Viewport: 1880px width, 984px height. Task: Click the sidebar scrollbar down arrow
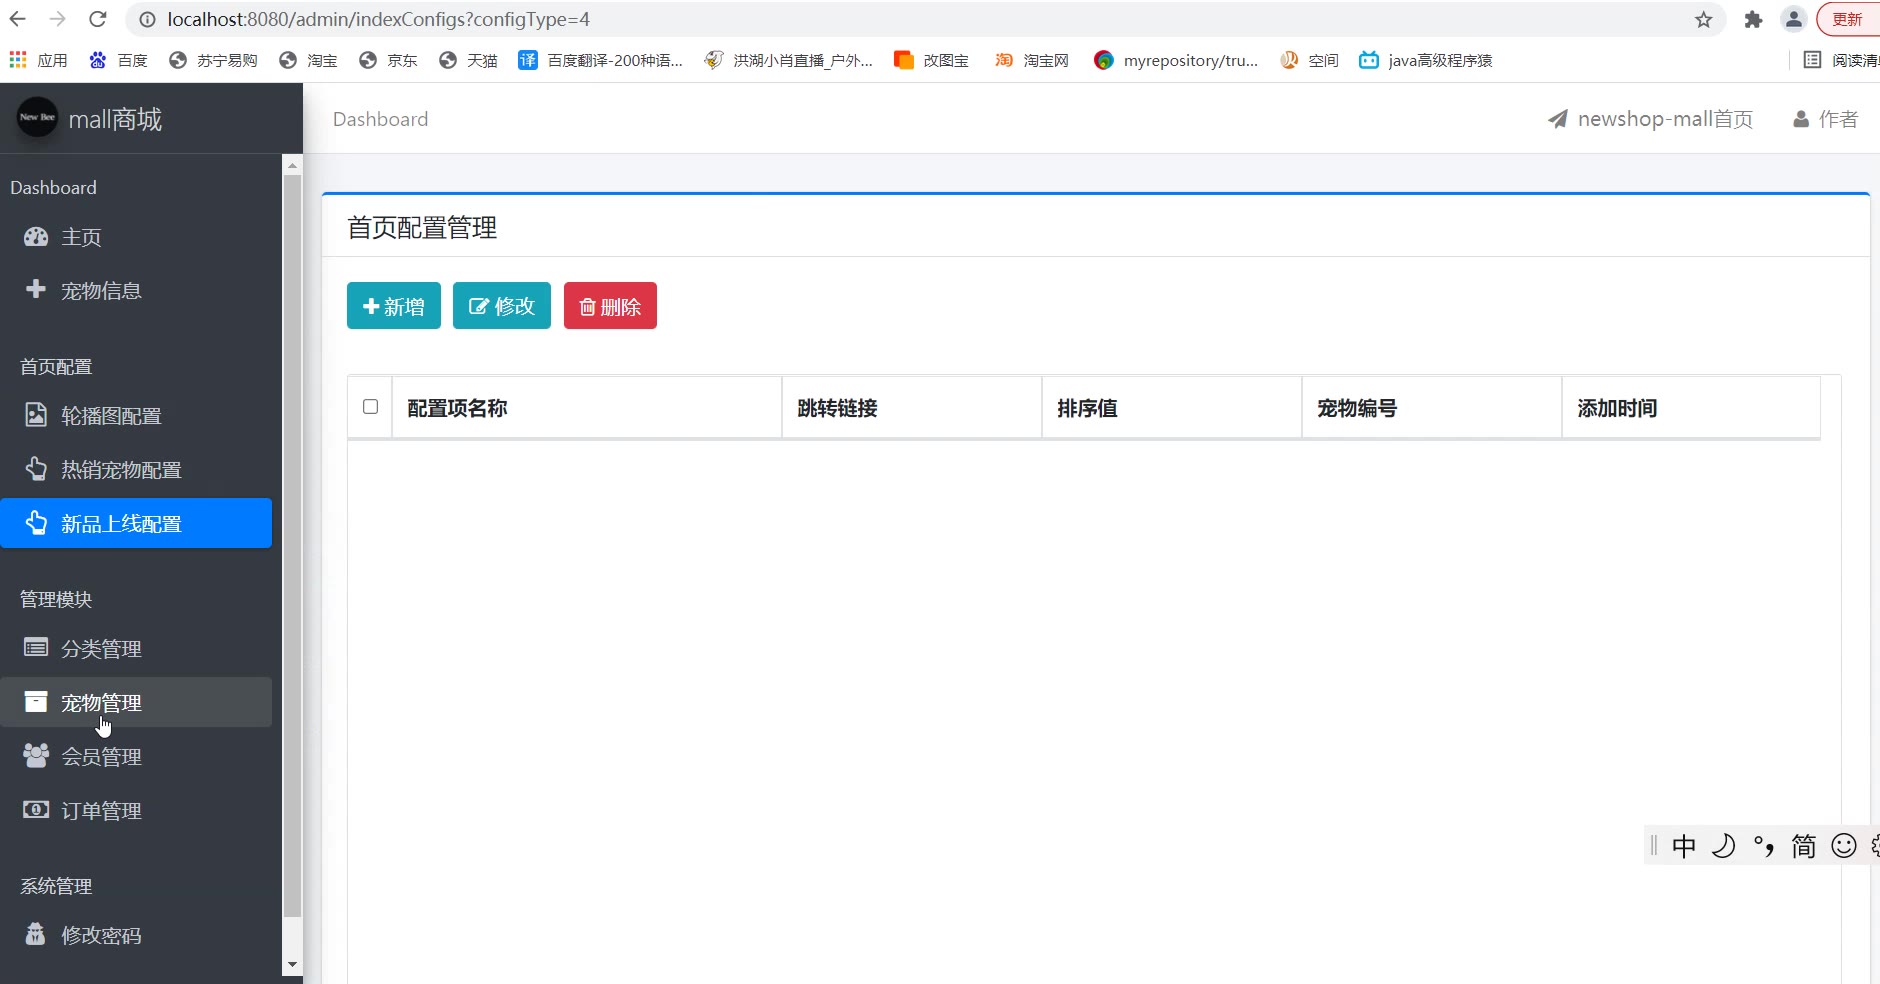[292, 965]
